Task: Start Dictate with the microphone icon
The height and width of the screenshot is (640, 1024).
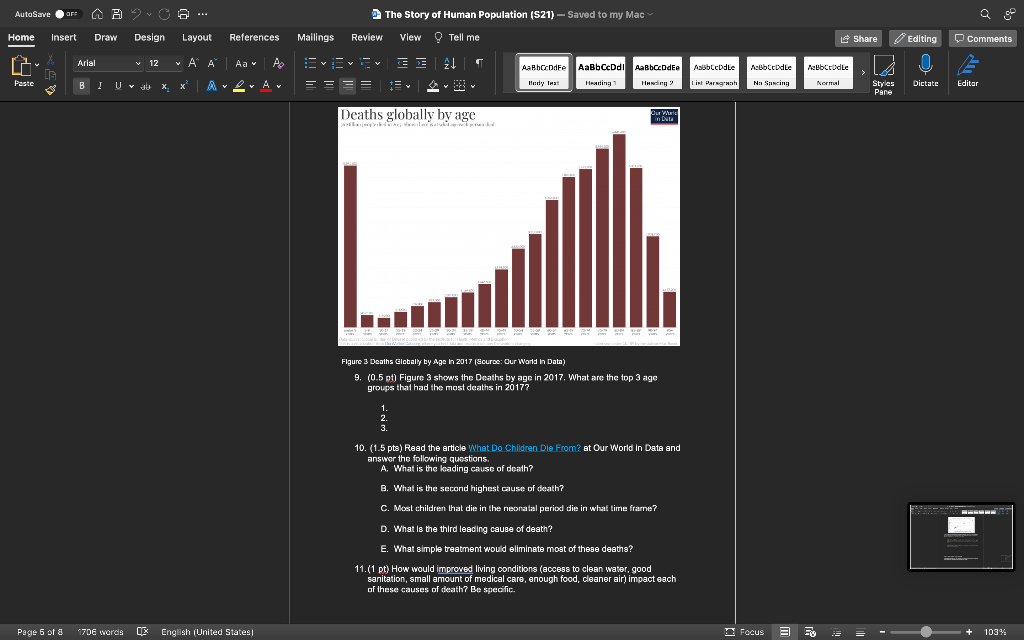Action: click(925, 72)
